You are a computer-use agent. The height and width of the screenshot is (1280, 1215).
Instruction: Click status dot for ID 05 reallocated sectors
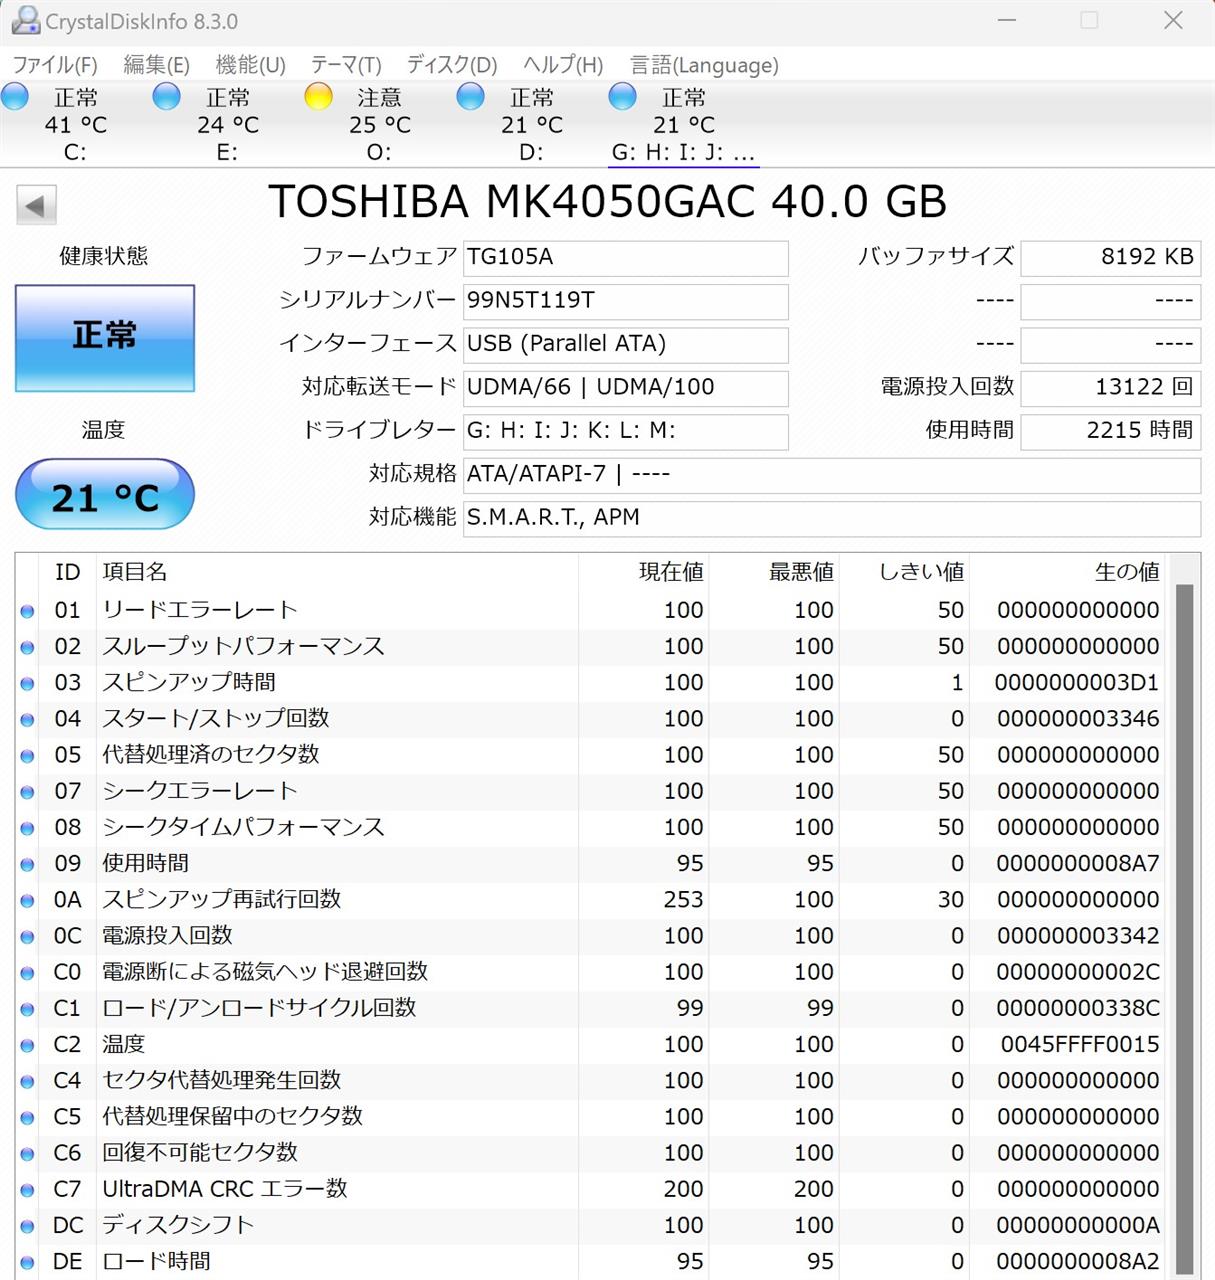click(x=27, y=756)
